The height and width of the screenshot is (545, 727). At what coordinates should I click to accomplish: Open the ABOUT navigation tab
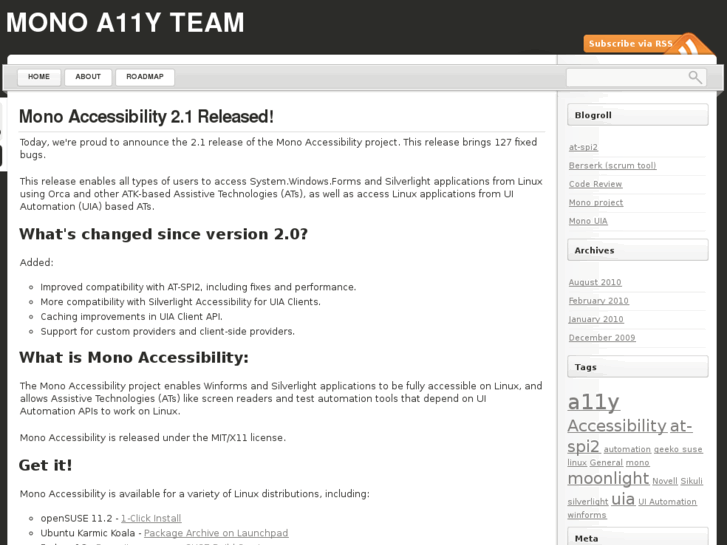coord(88,77)
